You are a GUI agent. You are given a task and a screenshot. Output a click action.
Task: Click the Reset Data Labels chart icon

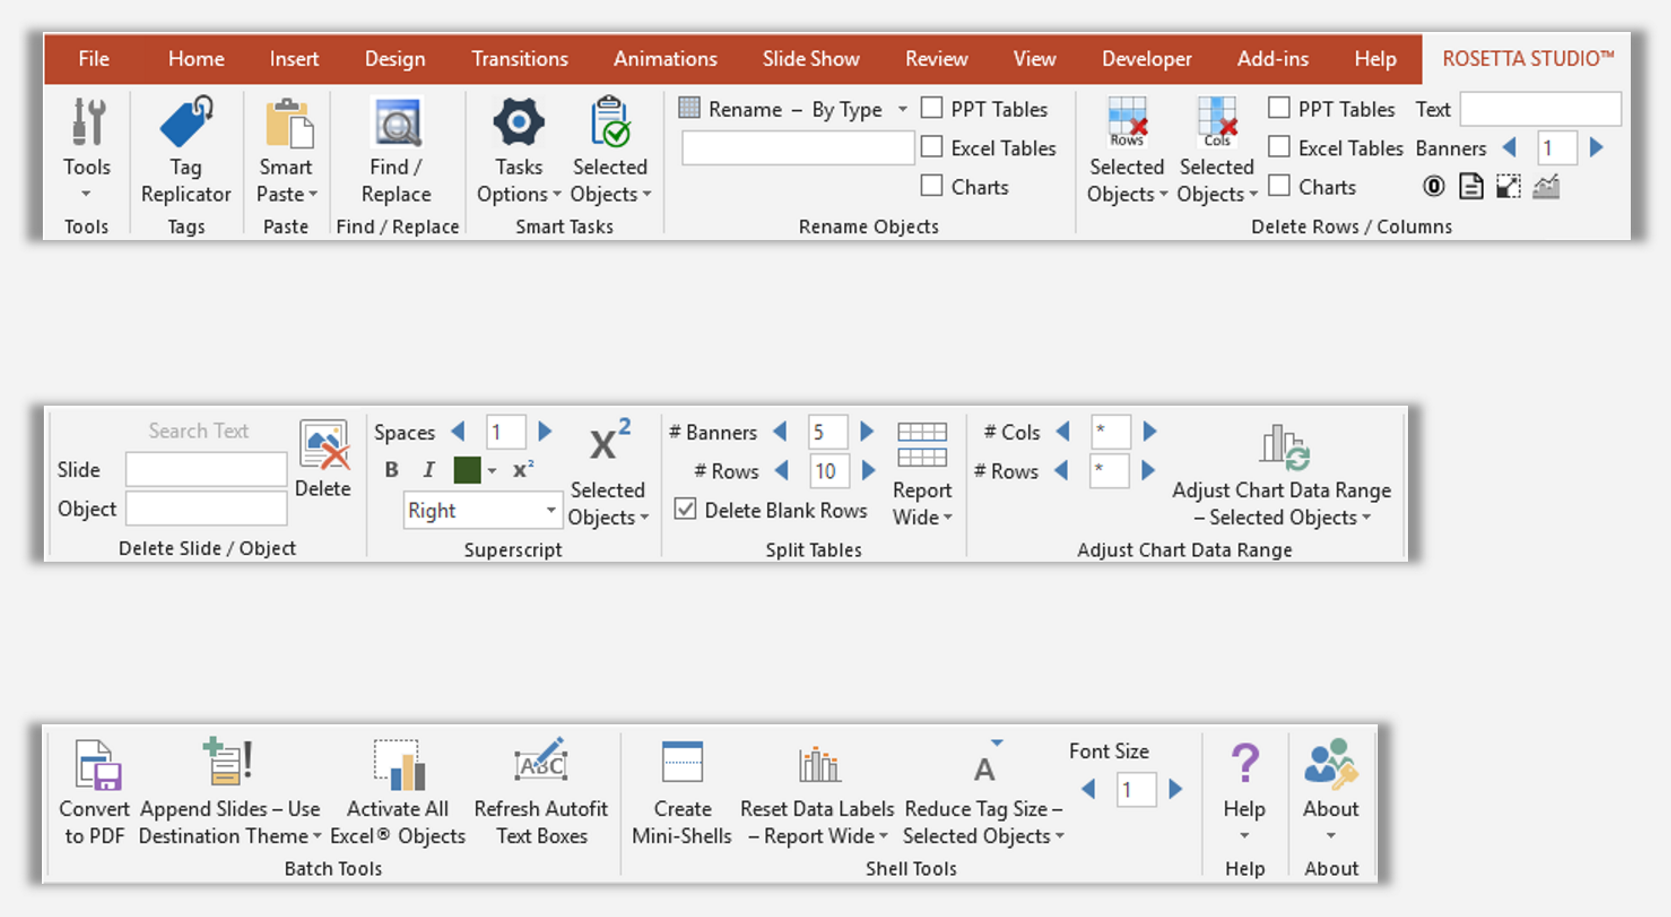[819, 765]
